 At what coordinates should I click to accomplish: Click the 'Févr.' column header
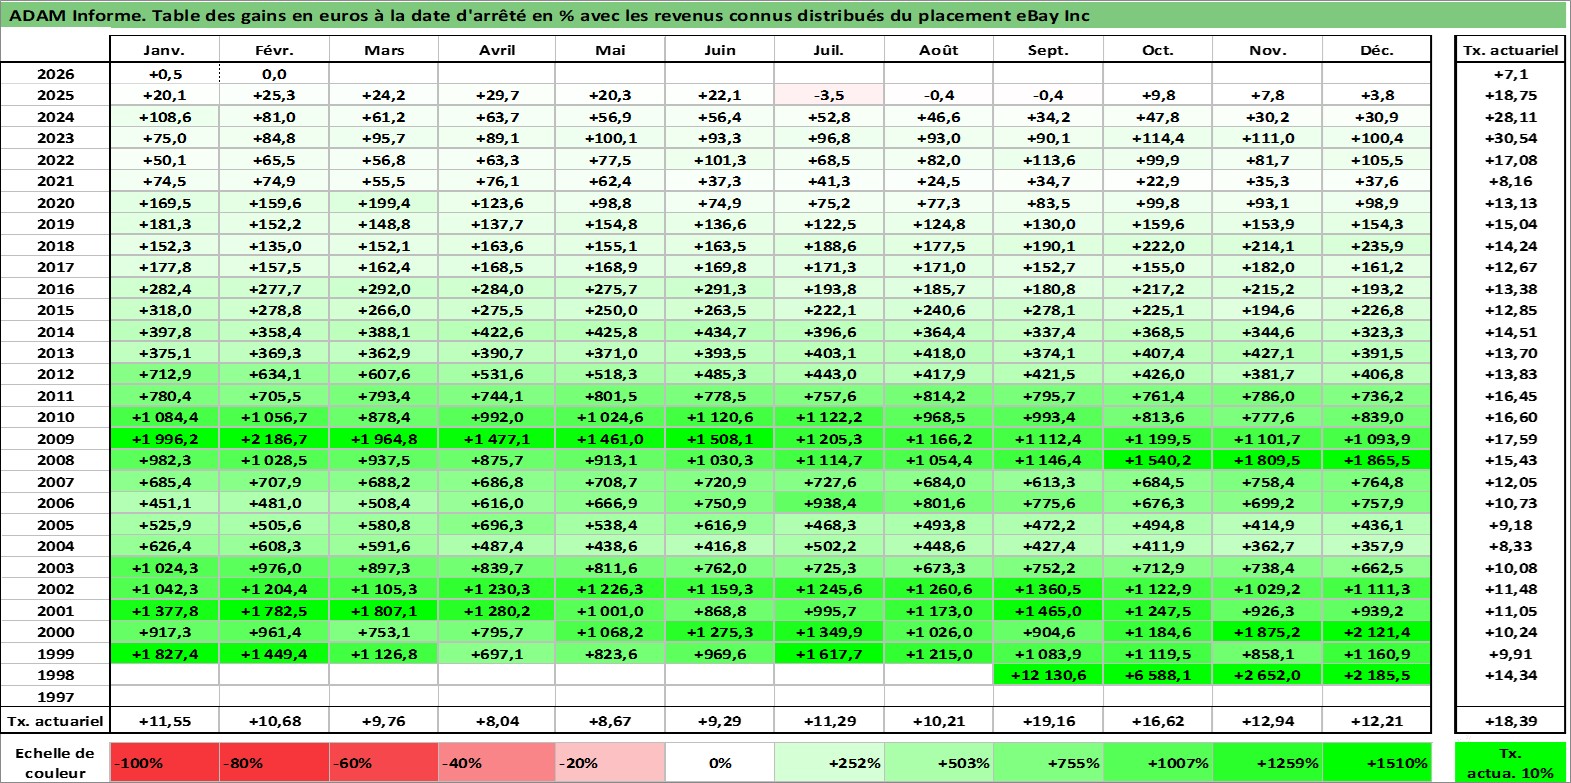pos(274,50)
